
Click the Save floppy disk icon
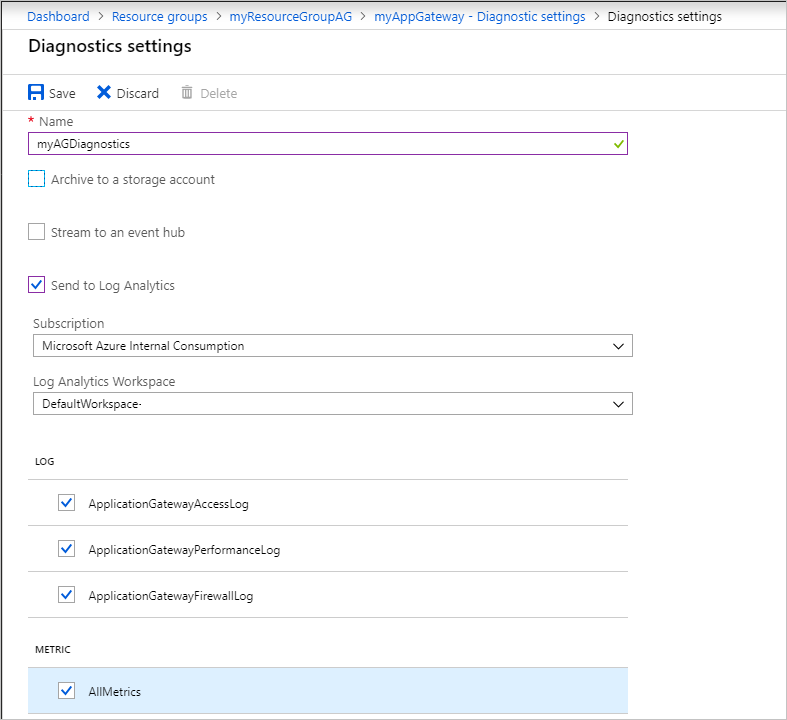point(36,93)
